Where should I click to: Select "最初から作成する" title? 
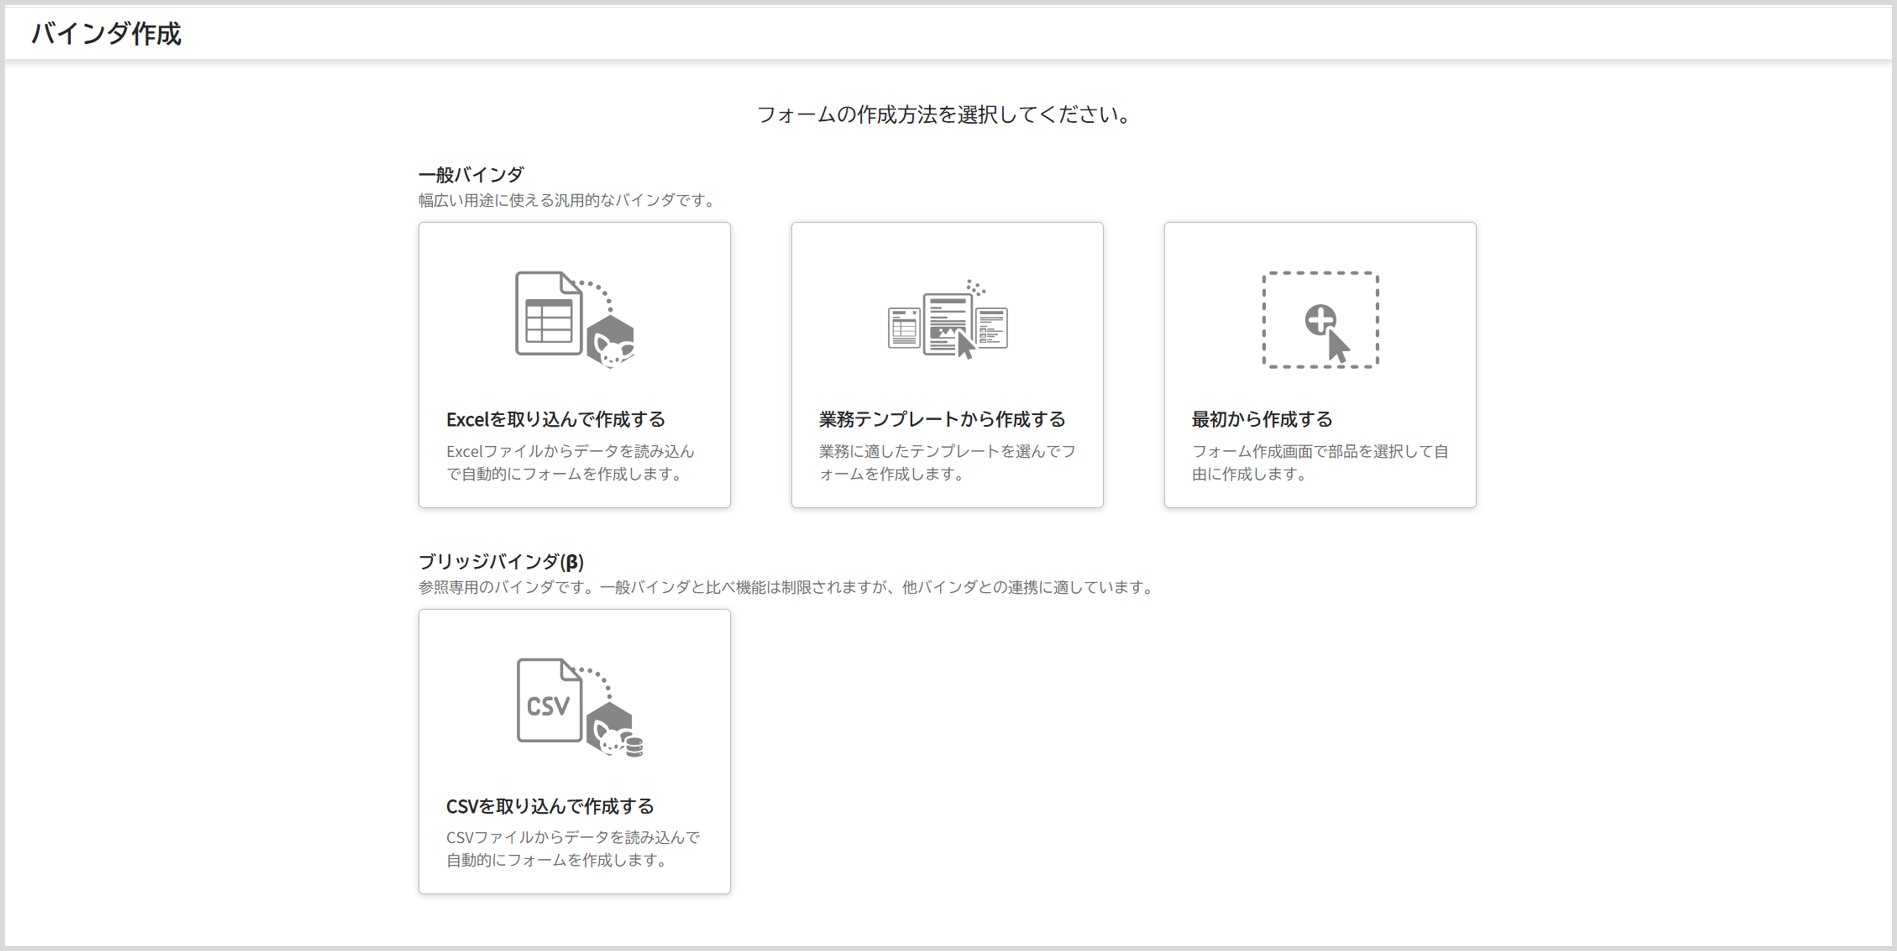tap(1261, 419)
